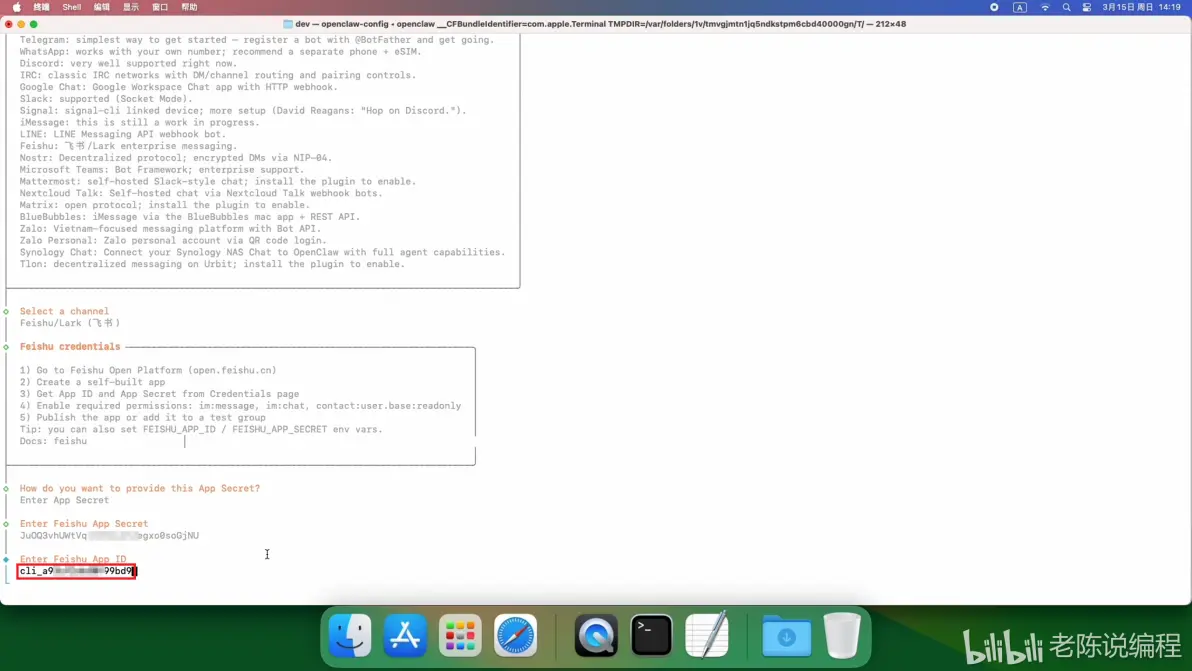Click step 4 'Enable required permissions' line
This screenshot has width=1192, height=671.
pyautogui.click(x=240, y=406)
